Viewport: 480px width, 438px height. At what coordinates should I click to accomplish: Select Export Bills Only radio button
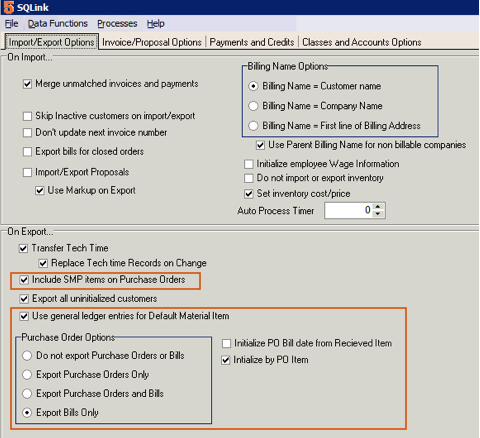27,413
